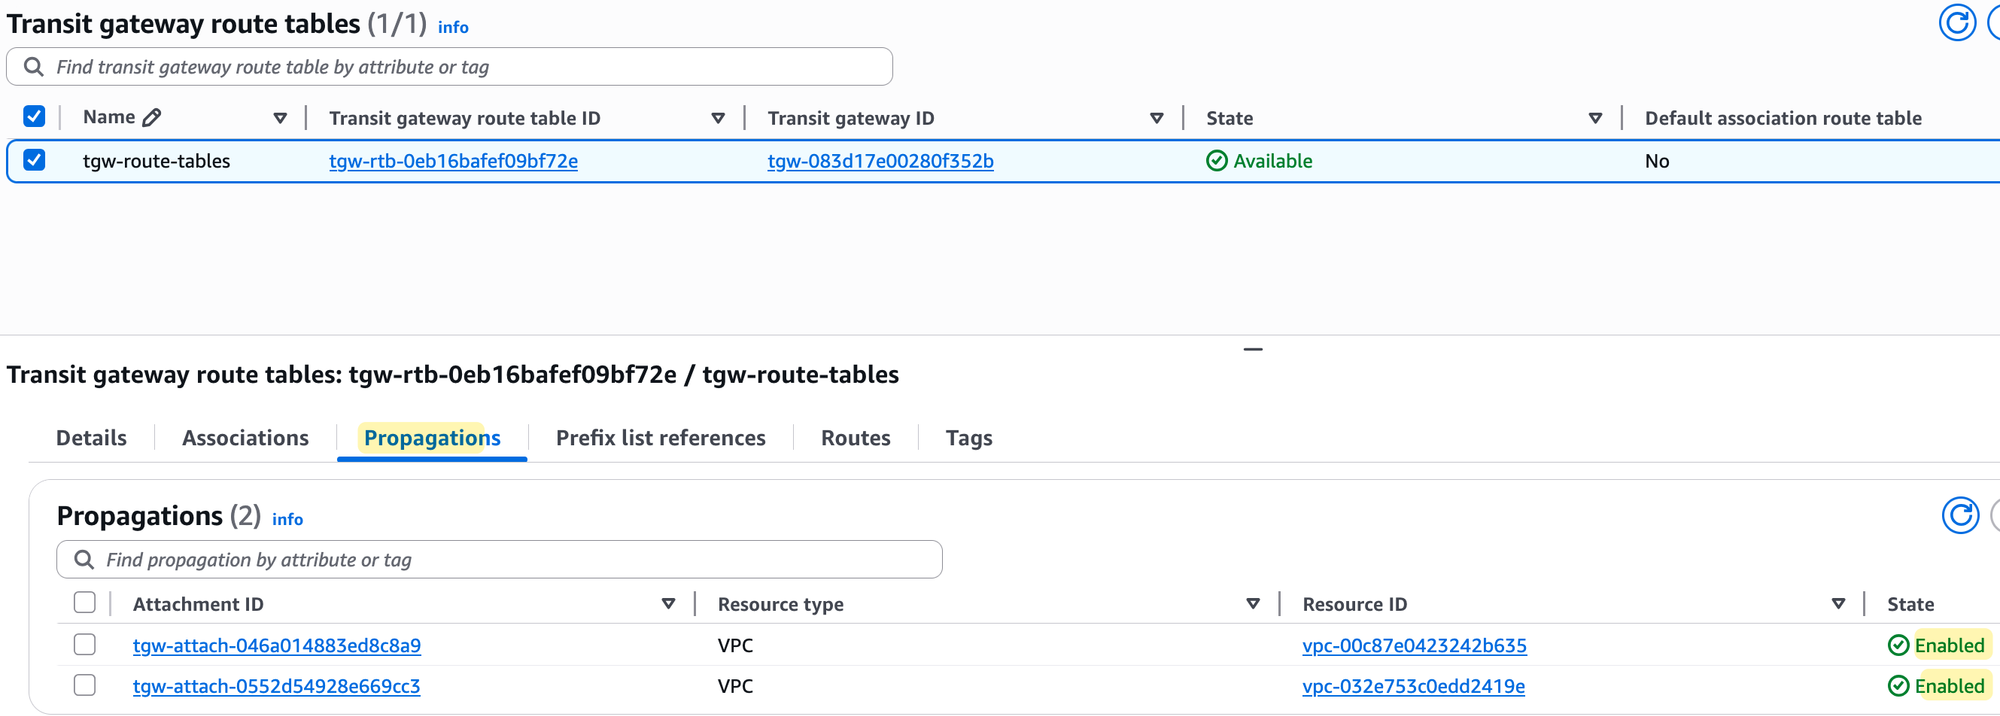Viewport: 2000px width, 716px height.
Task: Select the tgw-attach-0552d54928e669cc3 row checkbox
Action: pyautogui.click(x=85, y=686)
